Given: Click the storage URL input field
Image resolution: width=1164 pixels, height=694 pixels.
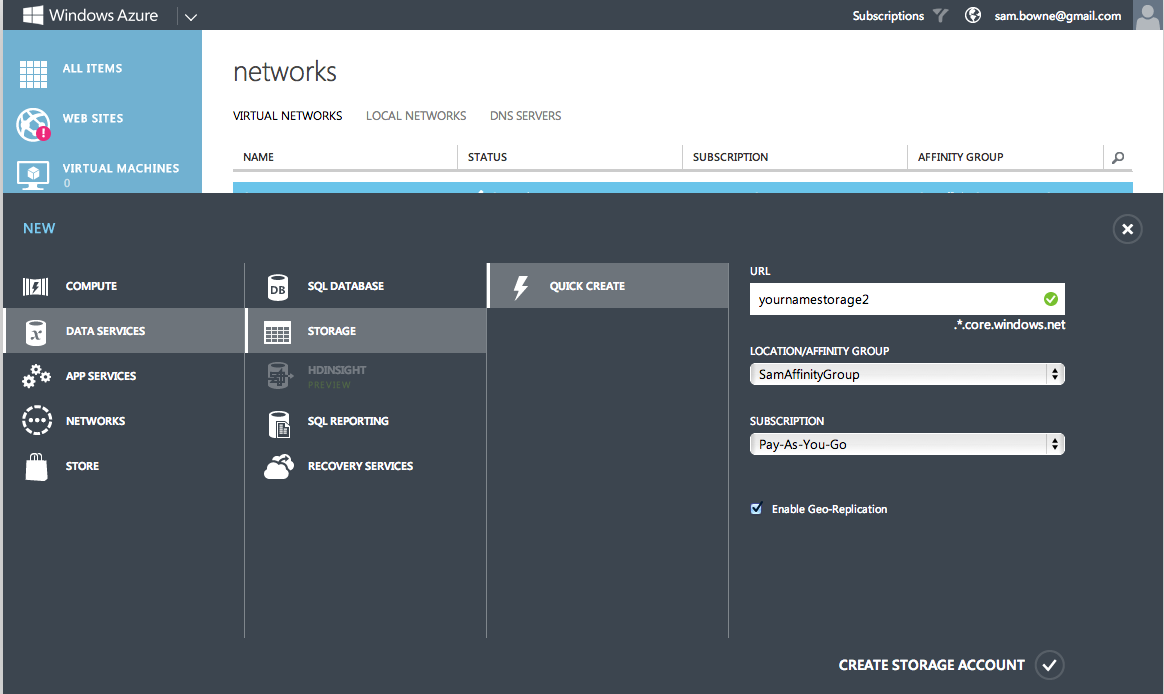Looking at the screenshot, I should pyautogui.click(x=895, y=299).
